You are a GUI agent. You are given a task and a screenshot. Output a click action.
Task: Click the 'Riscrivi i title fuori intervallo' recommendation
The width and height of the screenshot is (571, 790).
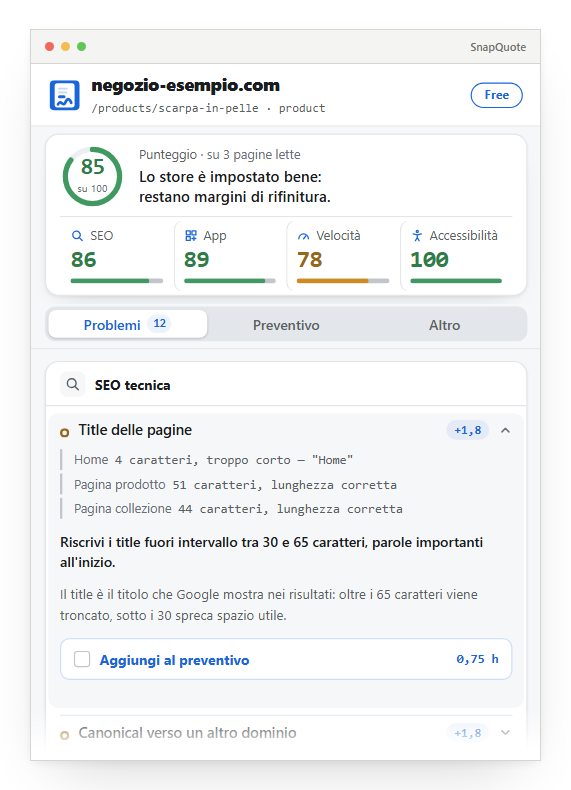tap(272, 552)
